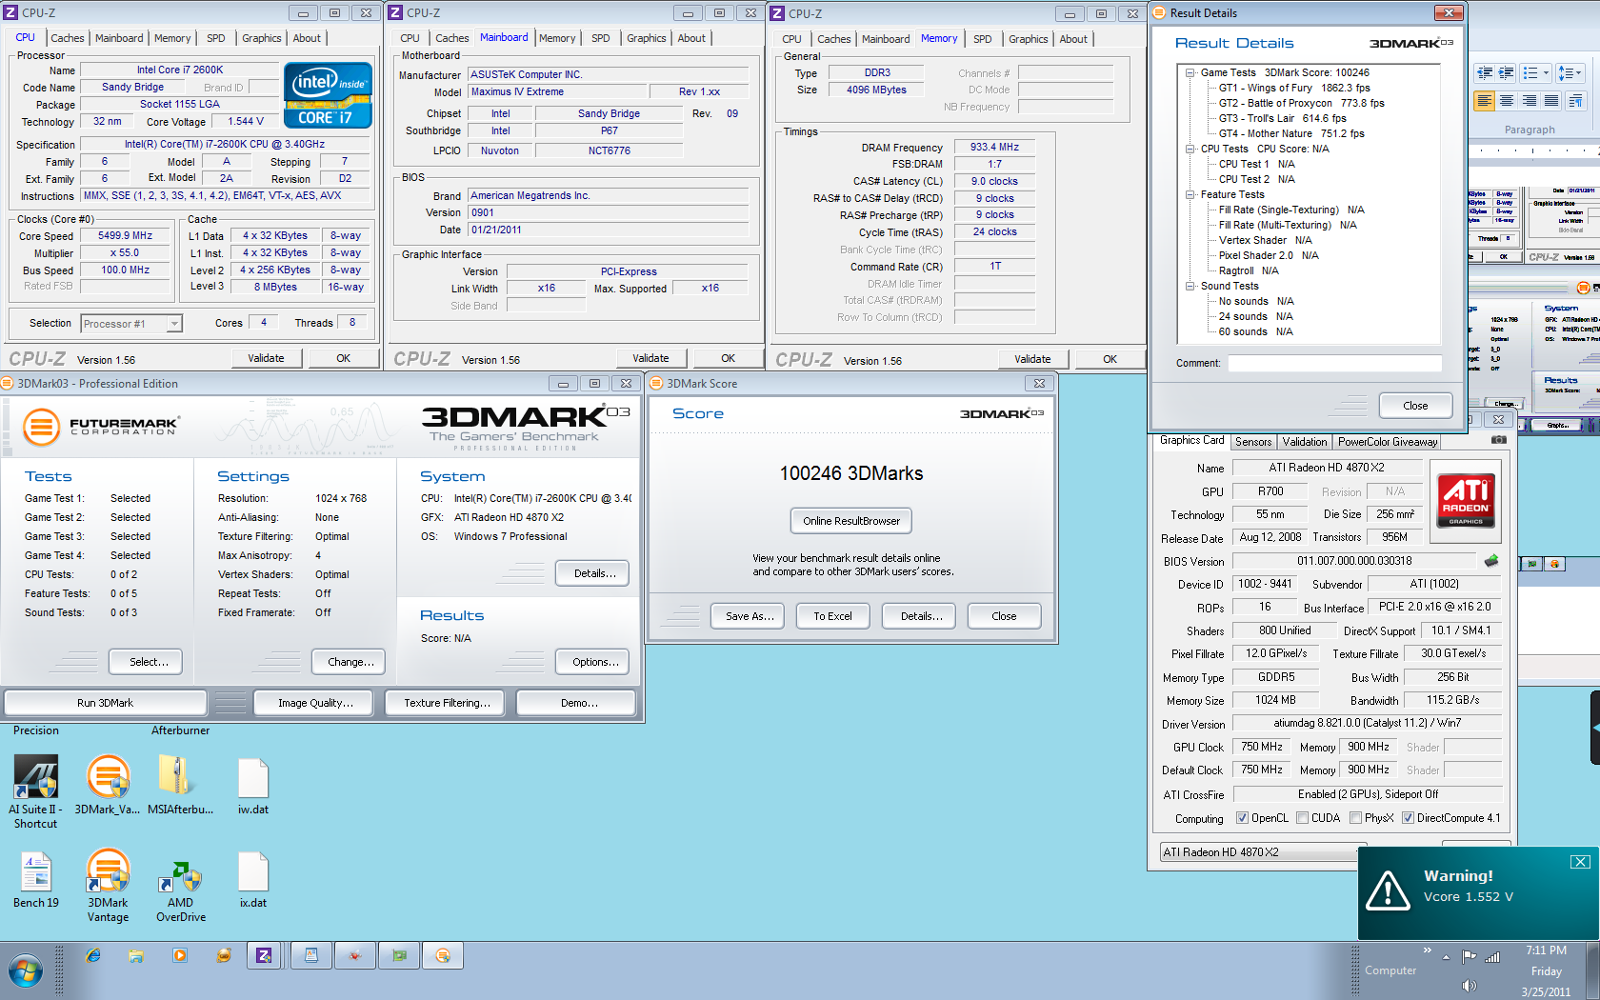Screen dimensions: 1600x1000
Task: Open Windows Start menu orb
Action: [x=25, y=971]
